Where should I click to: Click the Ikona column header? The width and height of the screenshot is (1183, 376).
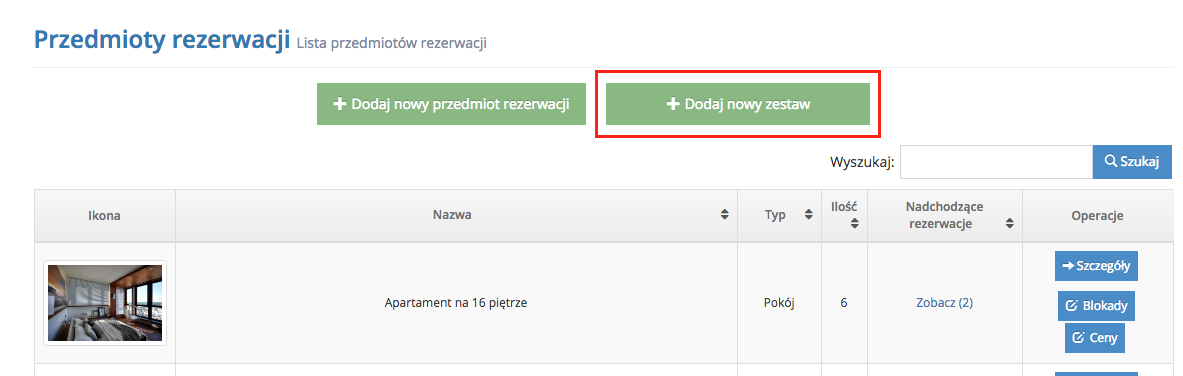pos(105,215)
